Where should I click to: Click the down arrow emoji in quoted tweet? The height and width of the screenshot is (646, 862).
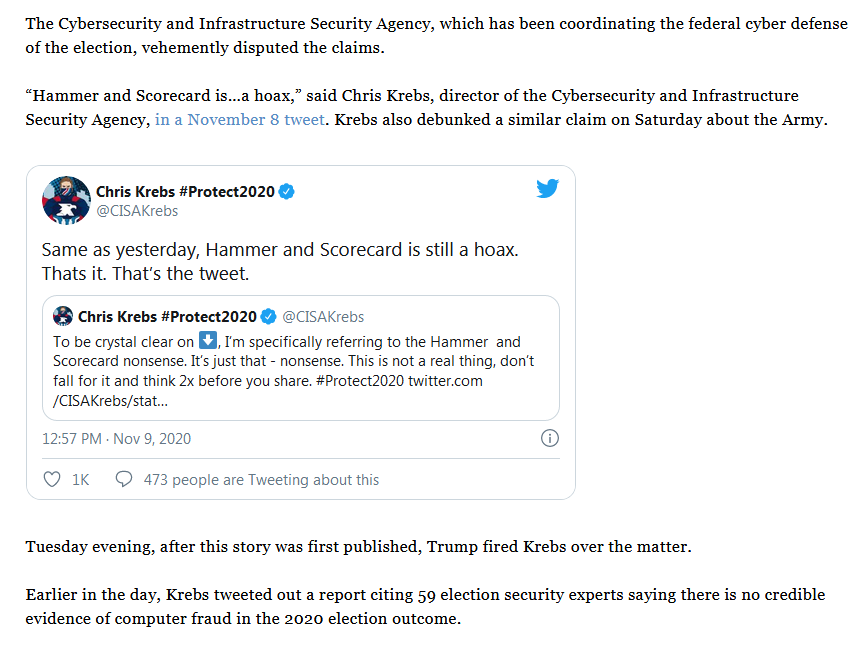click(x=208, y=341)
